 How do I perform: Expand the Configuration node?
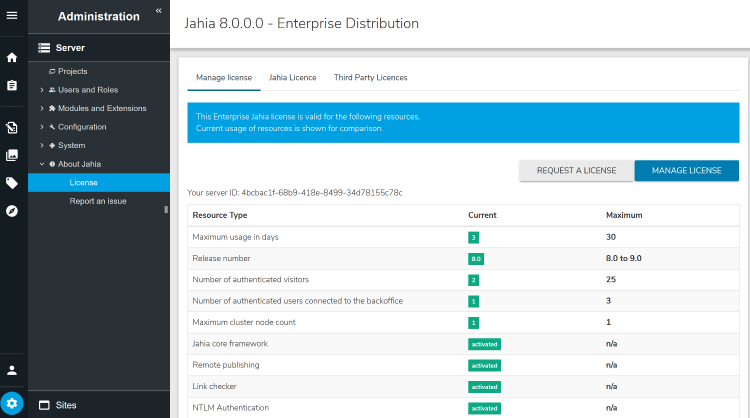click(x=42, y=127)
